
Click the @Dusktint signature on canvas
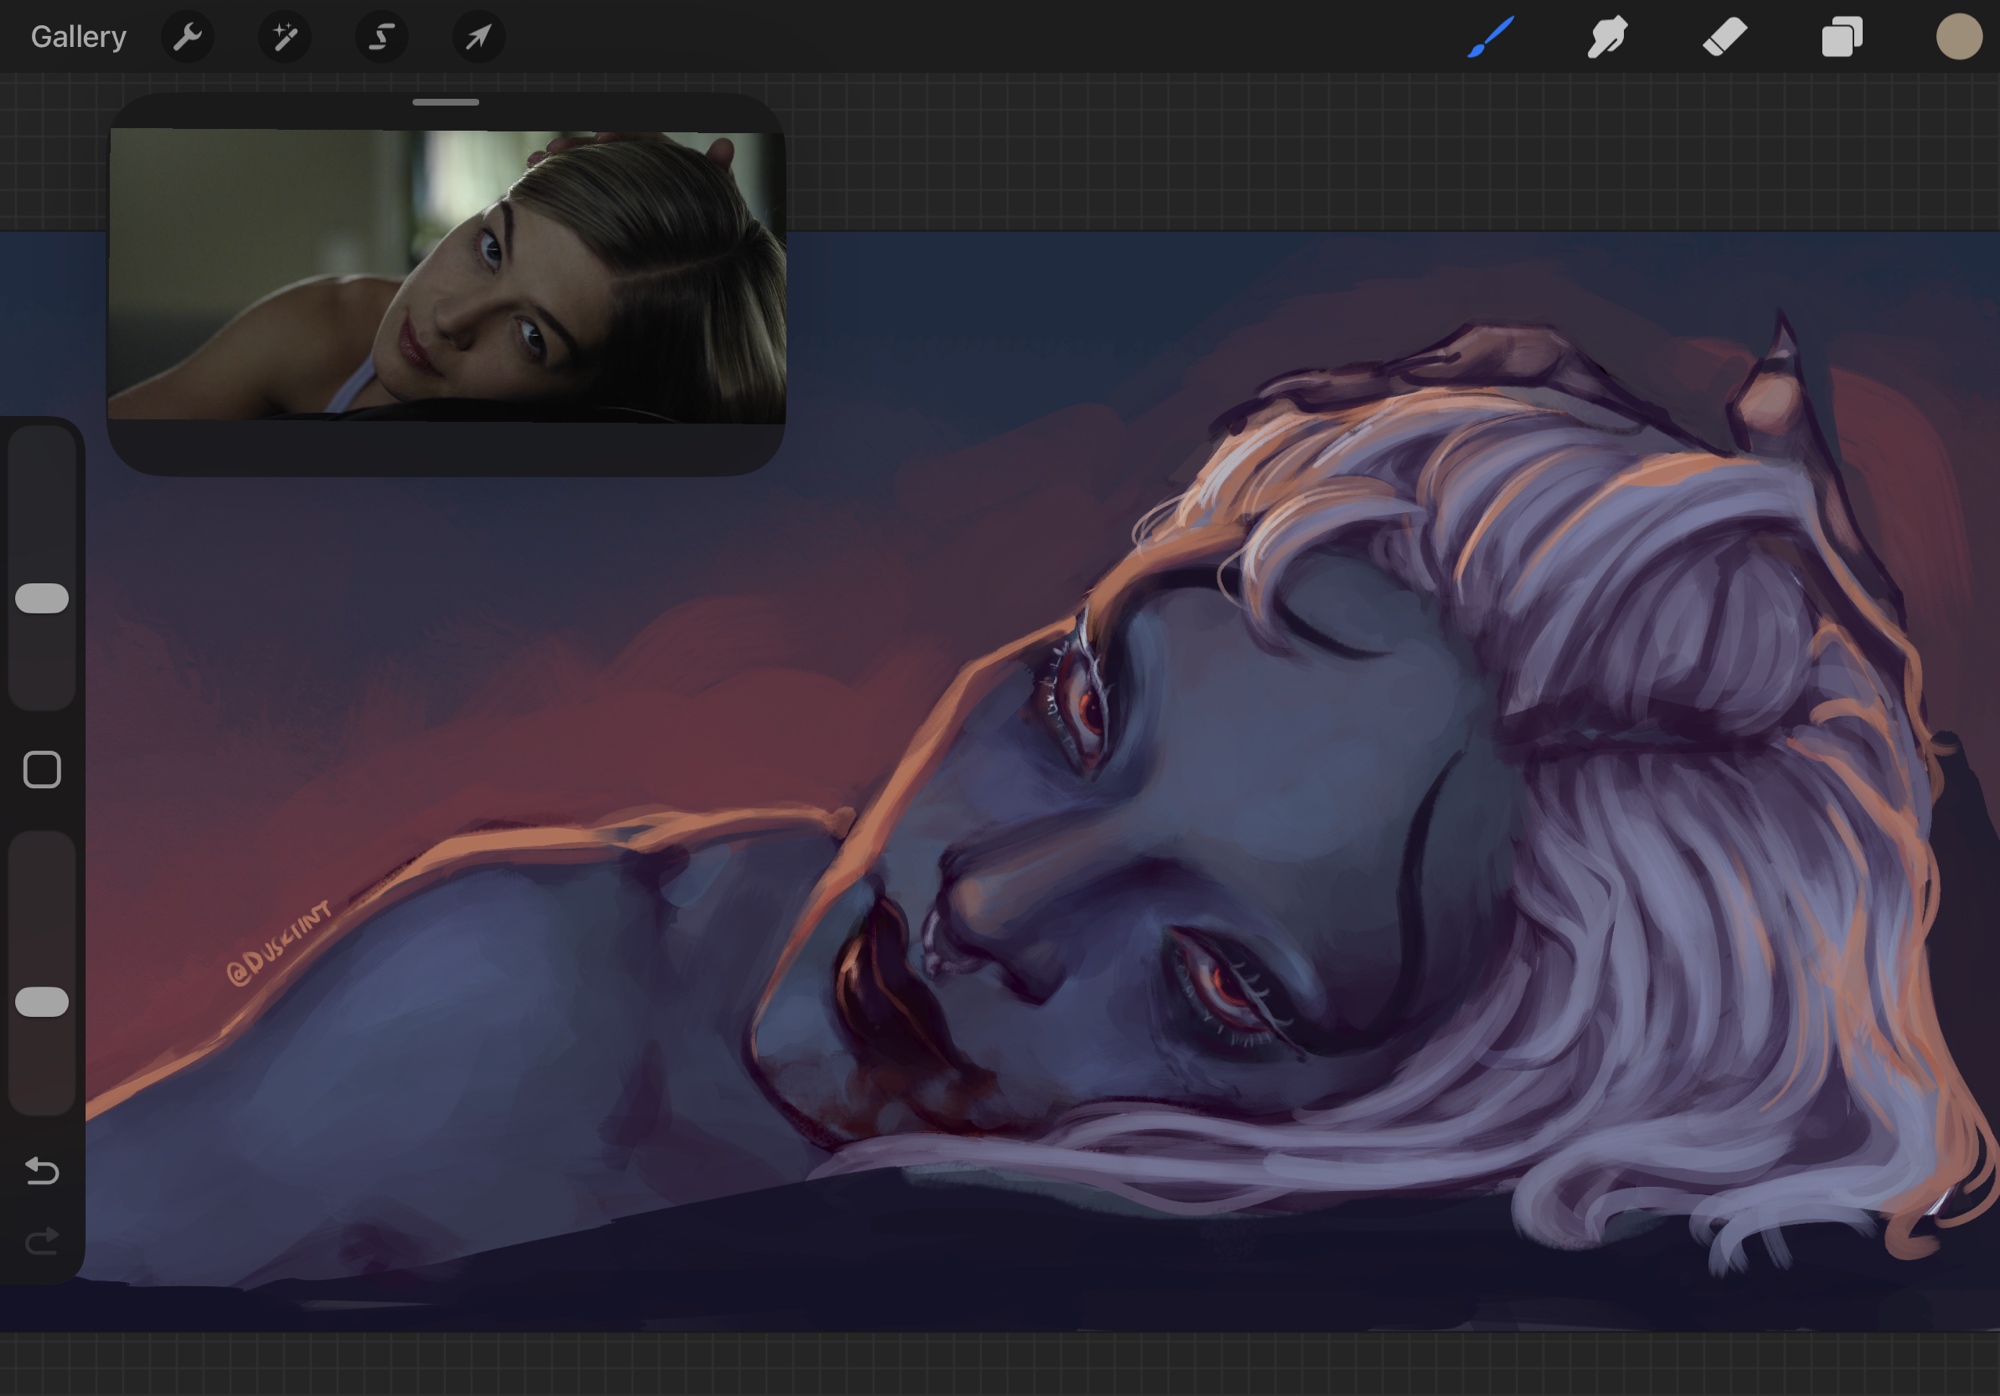pyautogui.click(x=278, y=943)
